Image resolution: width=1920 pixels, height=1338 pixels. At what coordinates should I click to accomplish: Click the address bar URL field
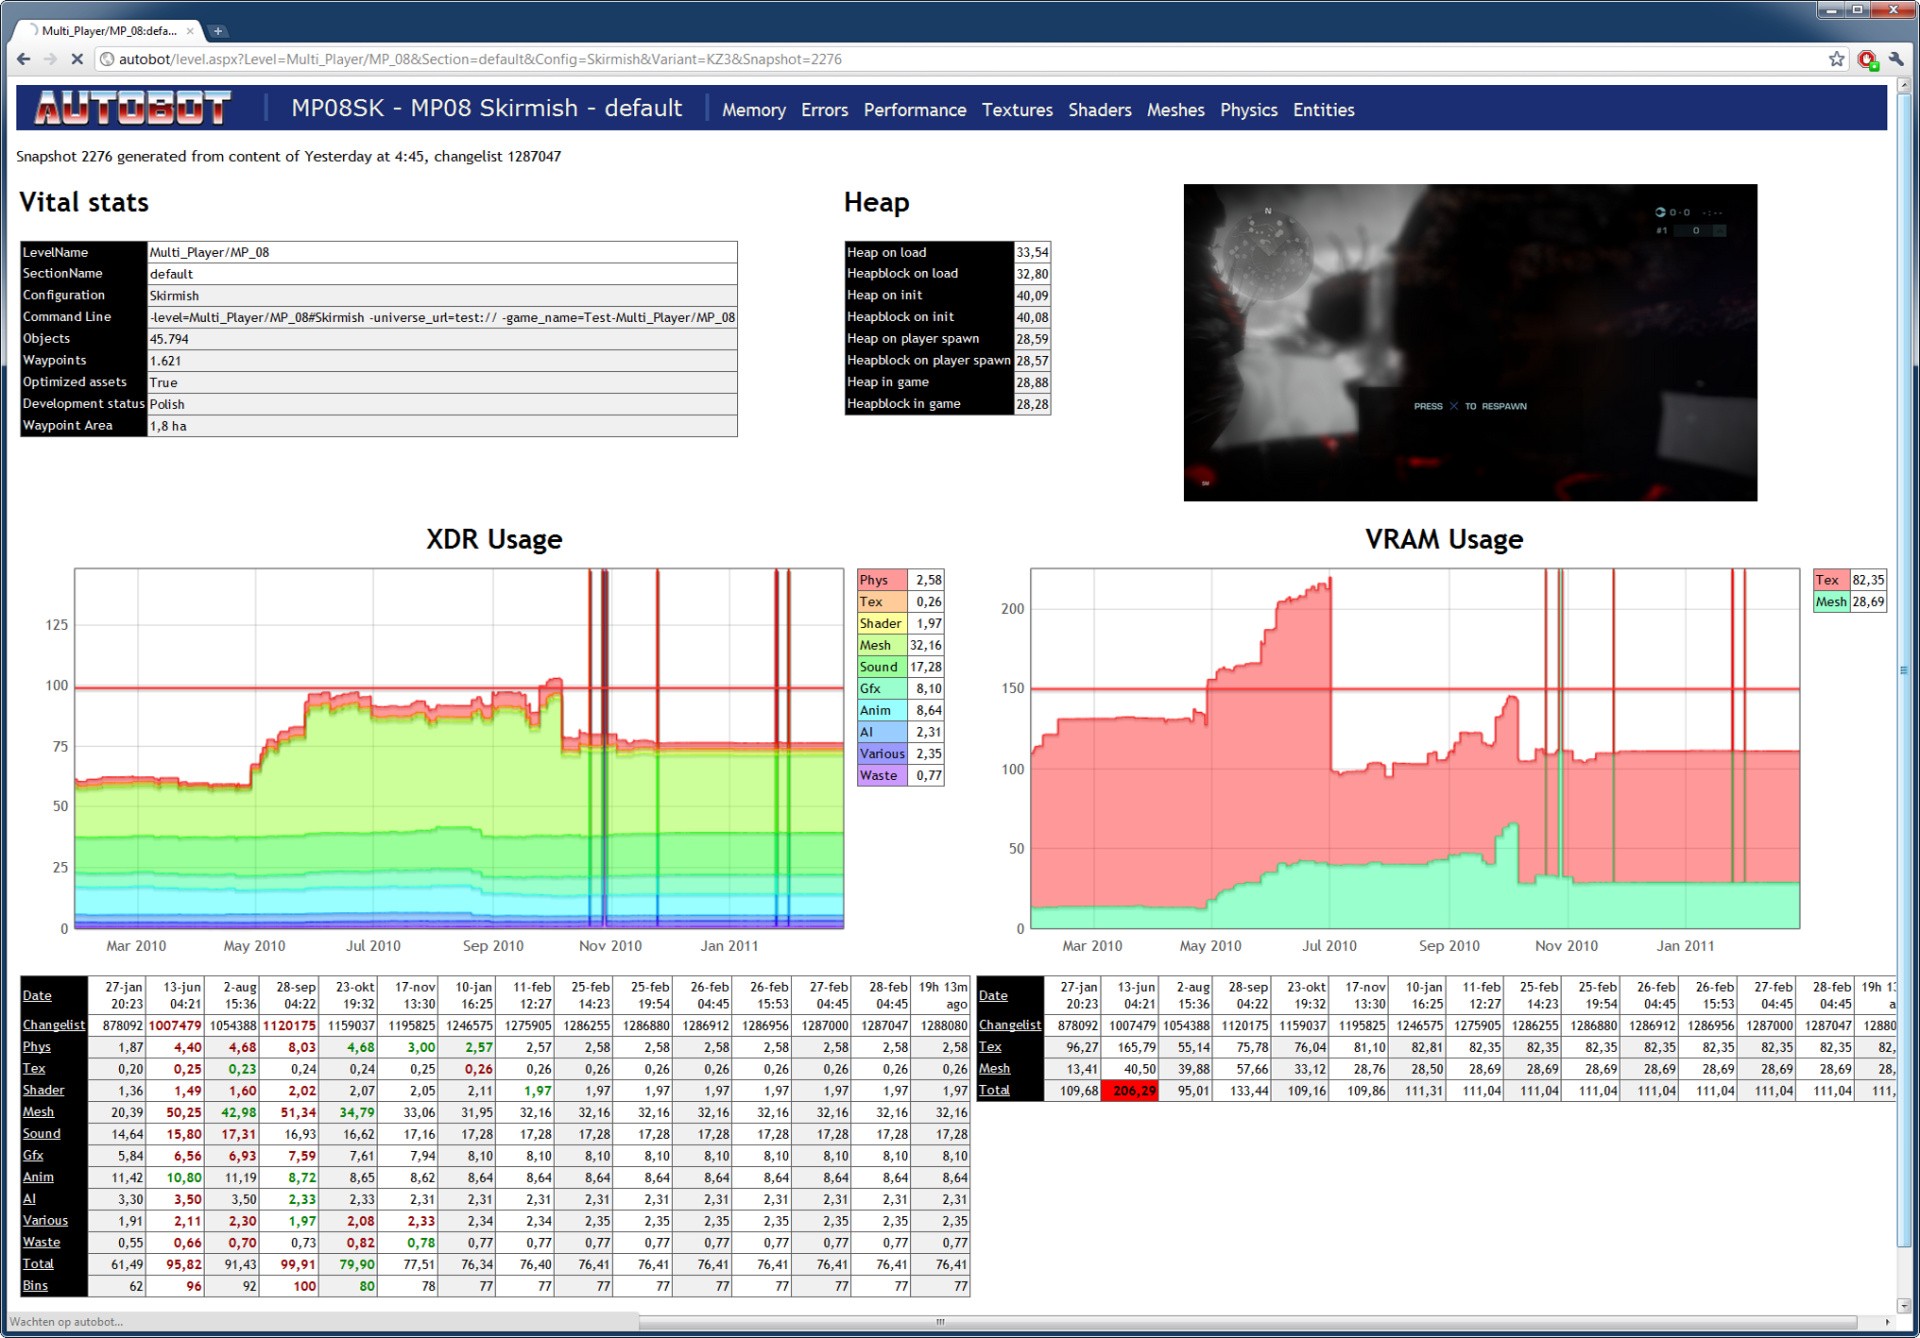tap(900, 59)
